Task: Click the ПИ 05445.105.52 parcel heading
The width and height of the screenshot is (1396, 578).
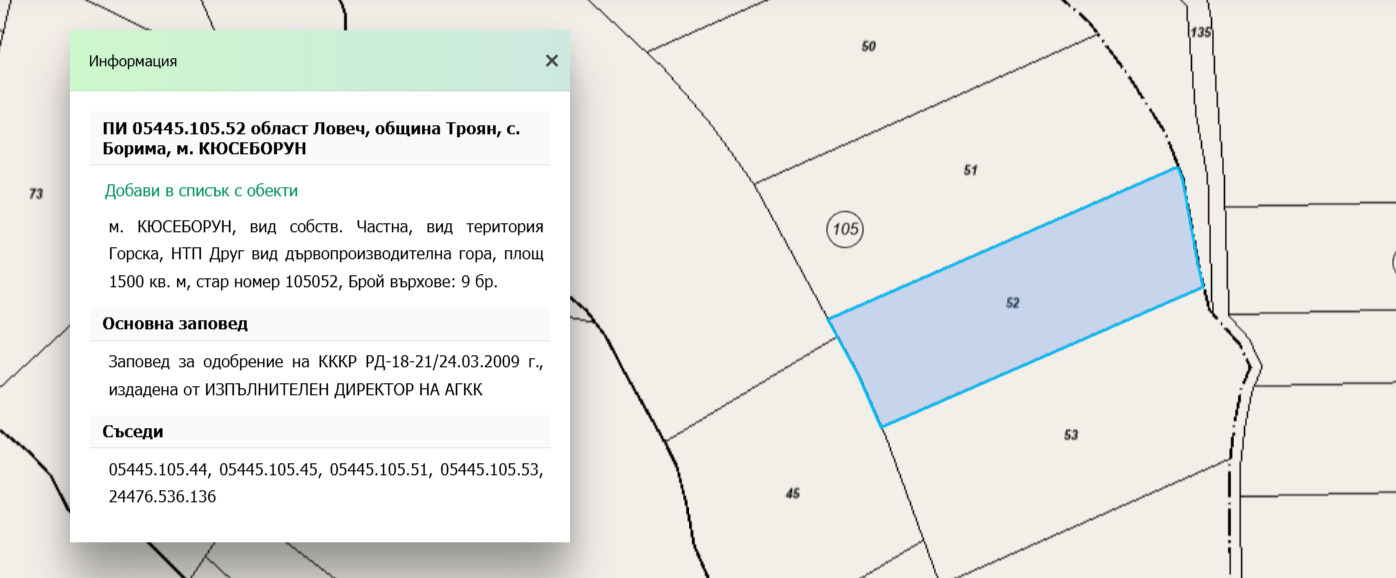Action: click(310, 138)
